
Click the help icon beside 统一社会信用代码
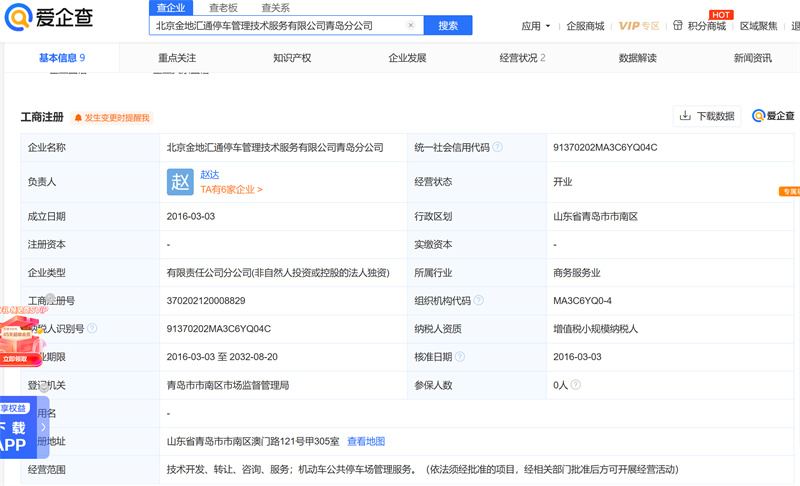tap(498, 148)
